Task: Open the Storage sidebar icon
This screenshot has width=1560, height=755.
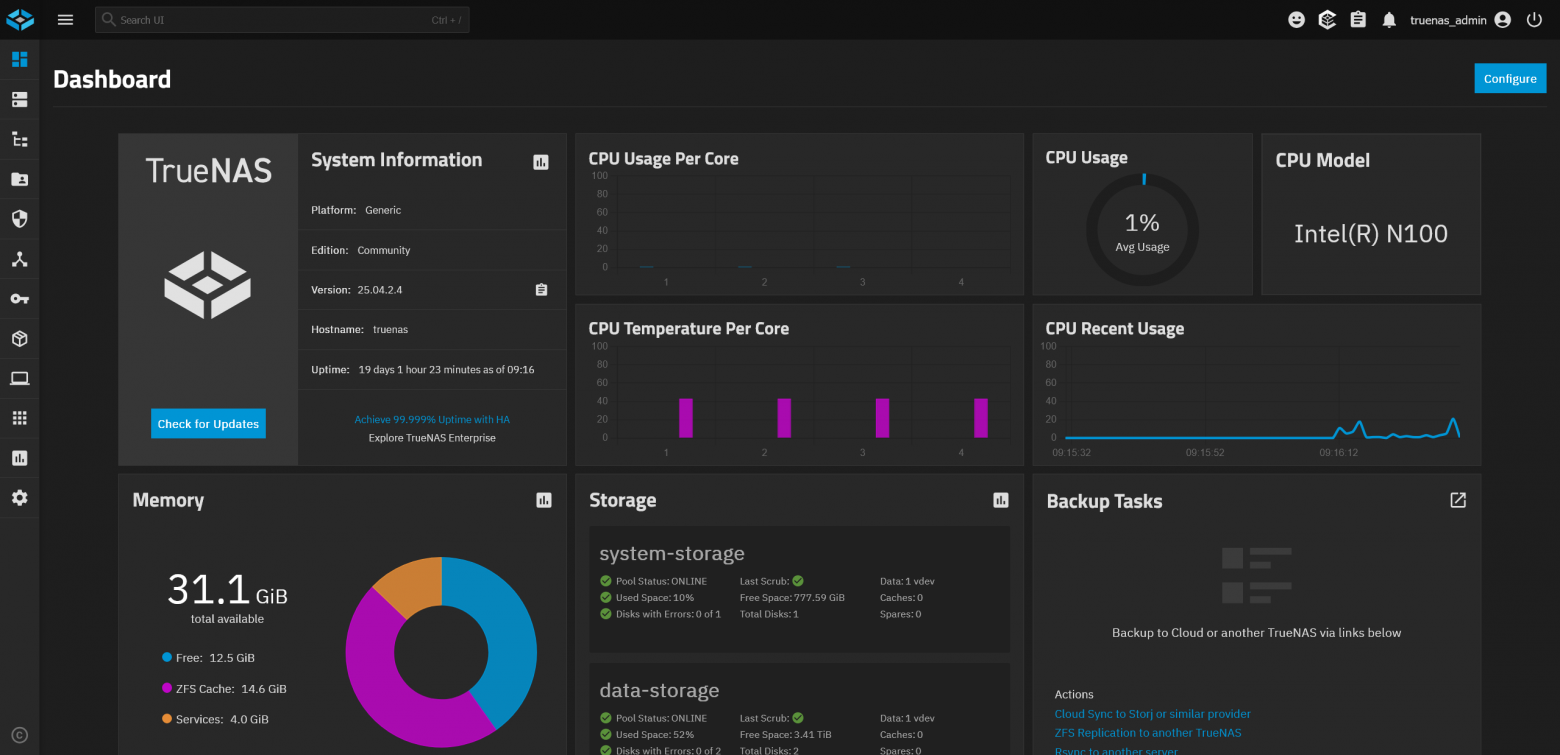Action: click(19, 99)
